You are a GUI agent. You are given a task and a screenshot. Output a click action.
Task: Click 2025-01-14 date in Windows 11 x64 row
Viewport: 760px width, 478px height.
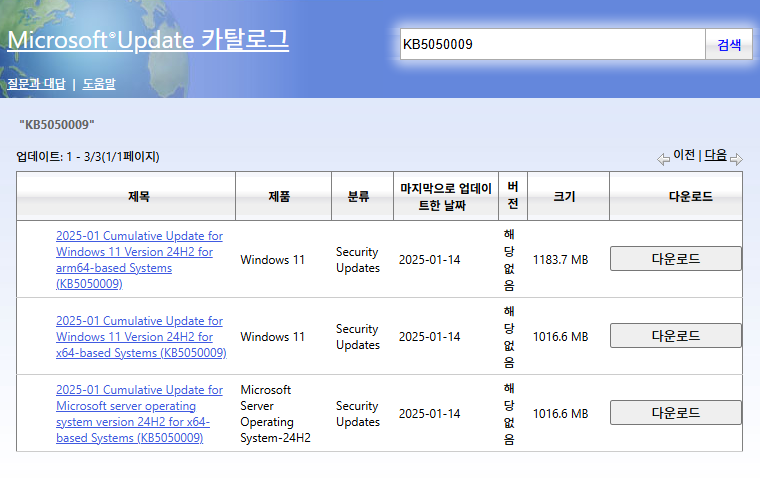pyautogui.click(x=429, y=337)
